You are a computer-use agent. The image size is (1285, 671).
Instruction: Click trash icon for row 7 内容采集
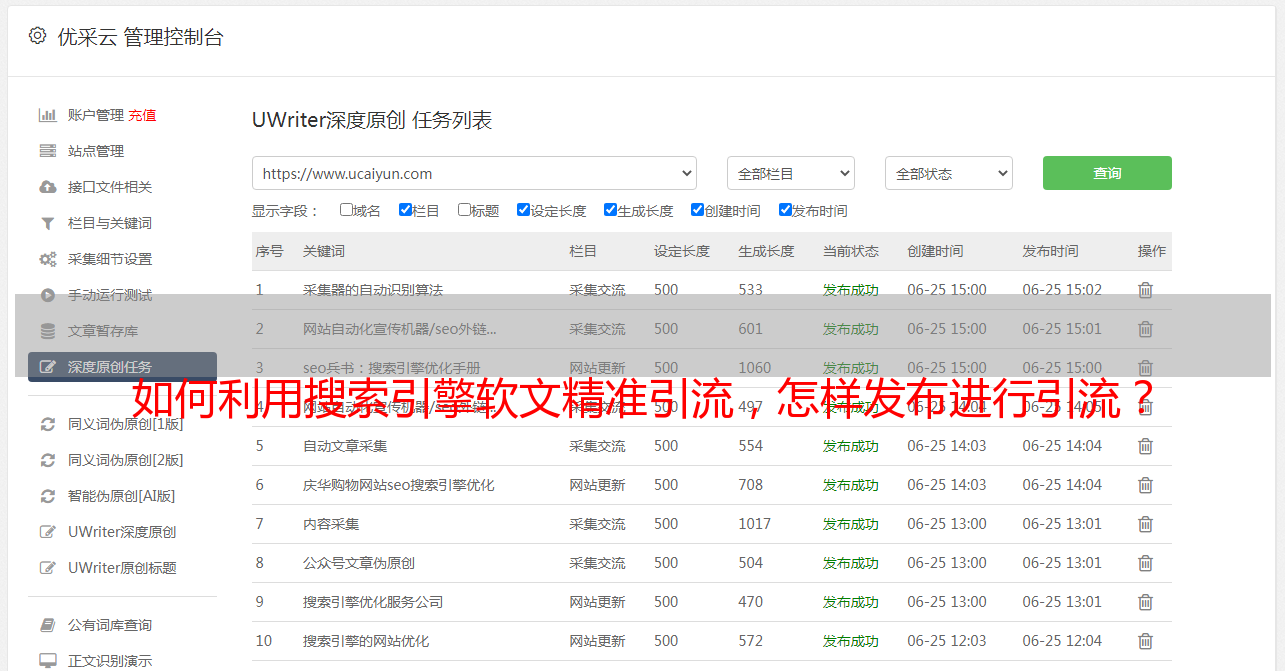(1145, 524)
